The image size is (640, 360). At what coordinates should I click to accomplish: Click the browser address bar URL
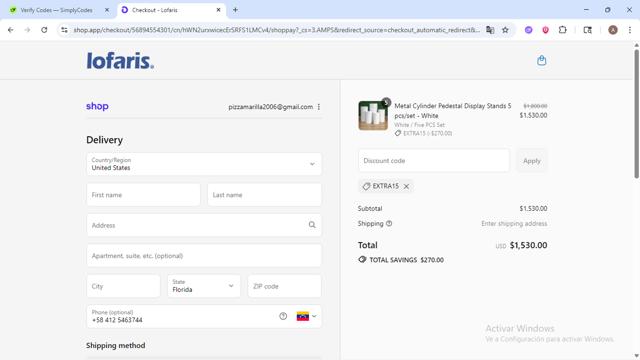pos(277,30)
